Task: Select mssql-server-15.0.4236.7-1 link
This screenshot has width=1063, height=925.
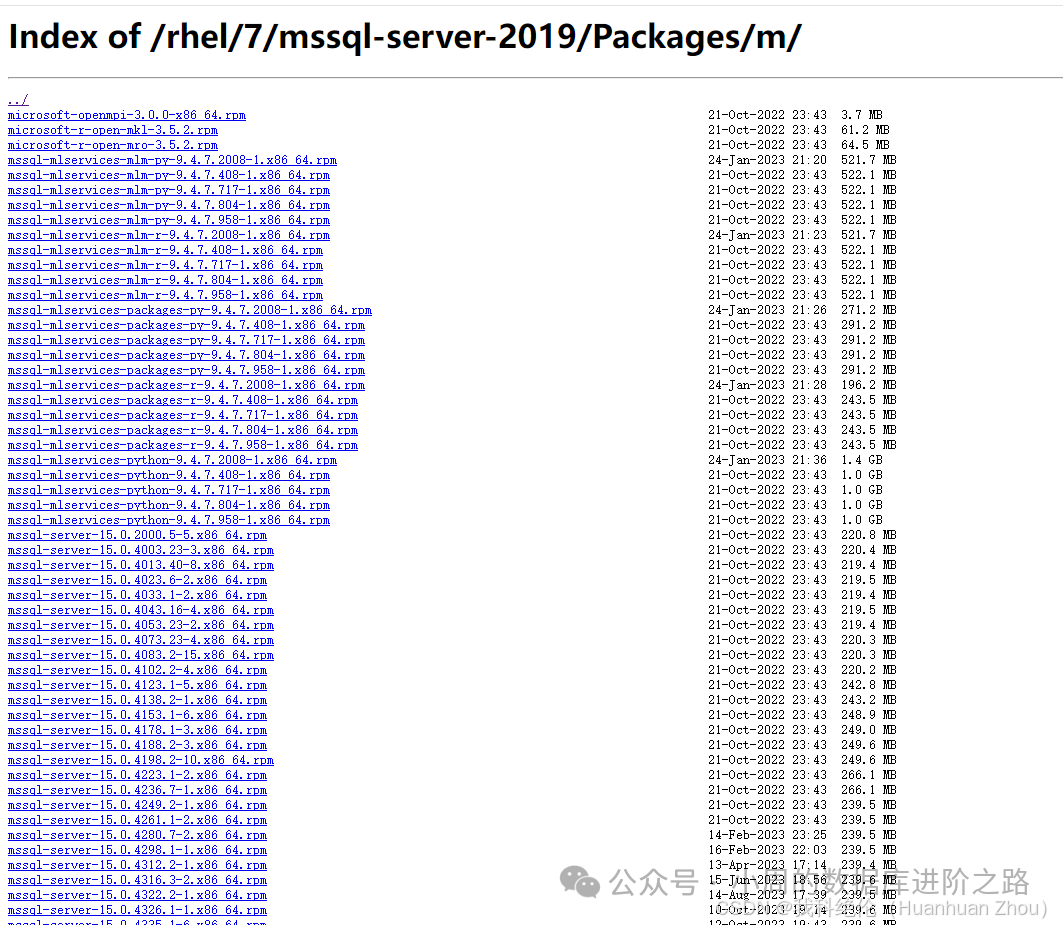Action: pyautogui.click(x=138, y=790)
